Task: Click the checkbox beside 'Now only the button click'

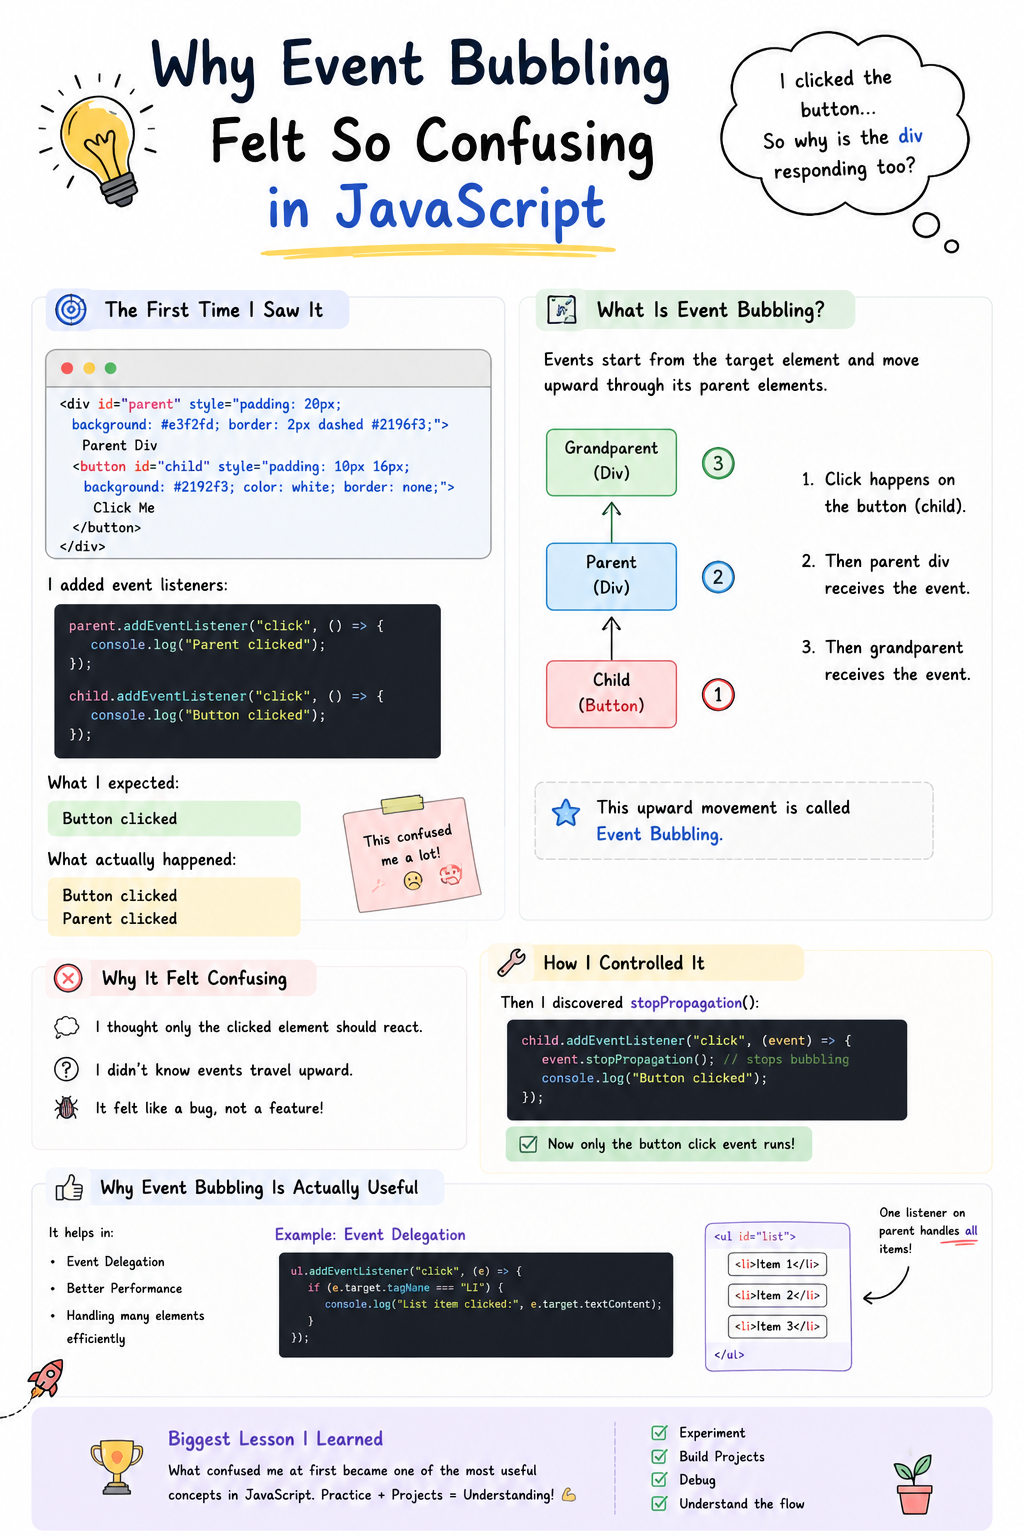Action: [x=527, y=1144]
